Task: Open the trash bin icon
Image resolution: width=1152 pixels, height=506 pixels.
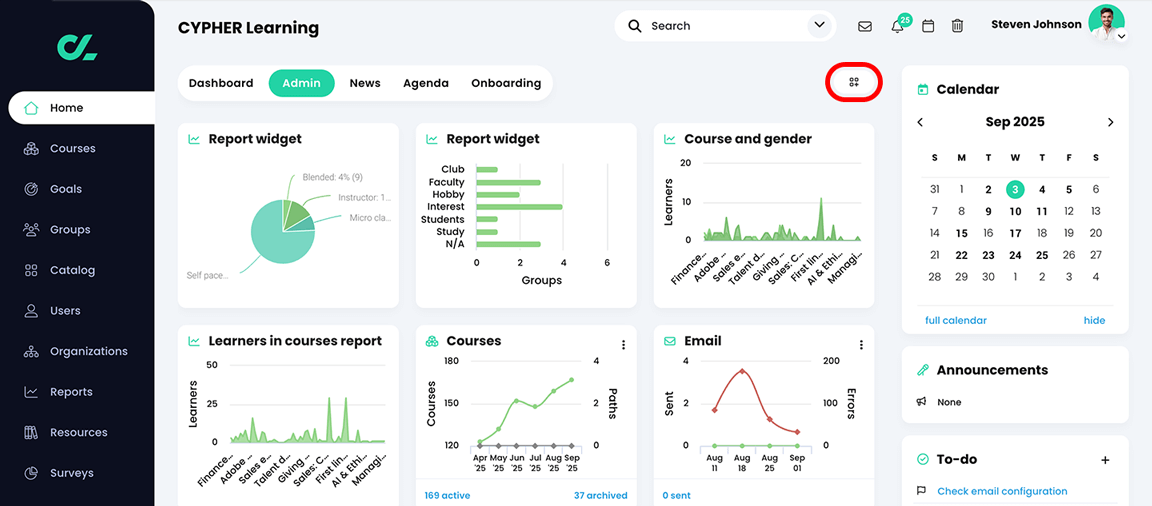Action: click(x=957, y=26)
